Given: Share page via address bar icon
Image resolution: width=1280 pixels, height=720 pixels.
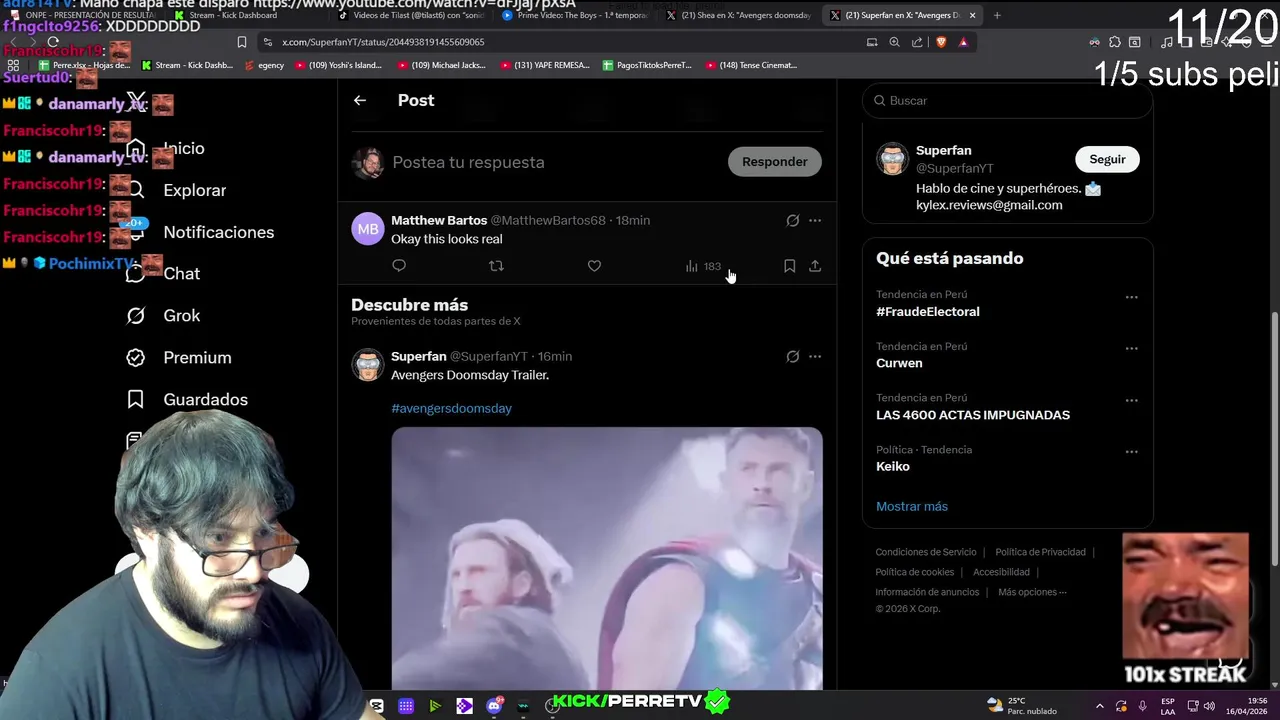Looking at the screenshot, I should click(917, 42).
